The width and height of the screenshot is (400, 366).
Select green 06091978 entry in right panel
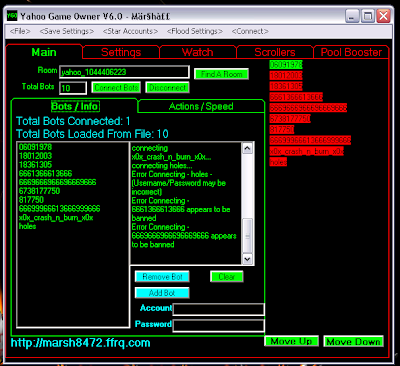[x=286, y=64]
